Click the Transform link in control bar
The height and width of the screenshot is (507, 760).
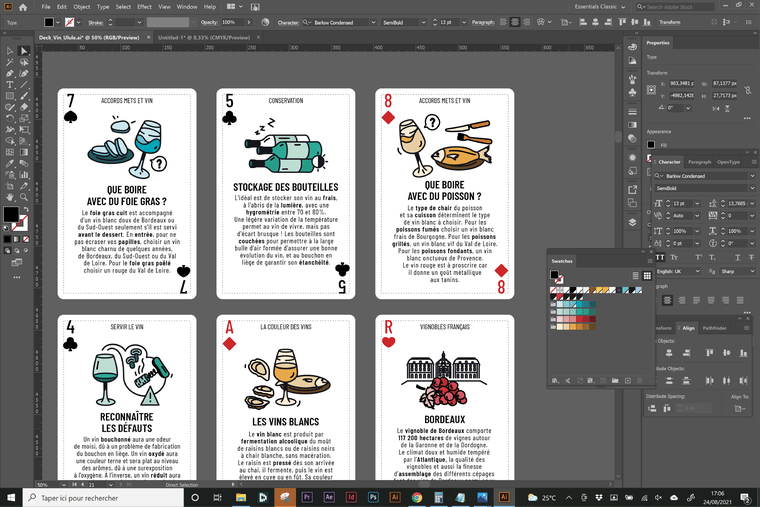669,22
